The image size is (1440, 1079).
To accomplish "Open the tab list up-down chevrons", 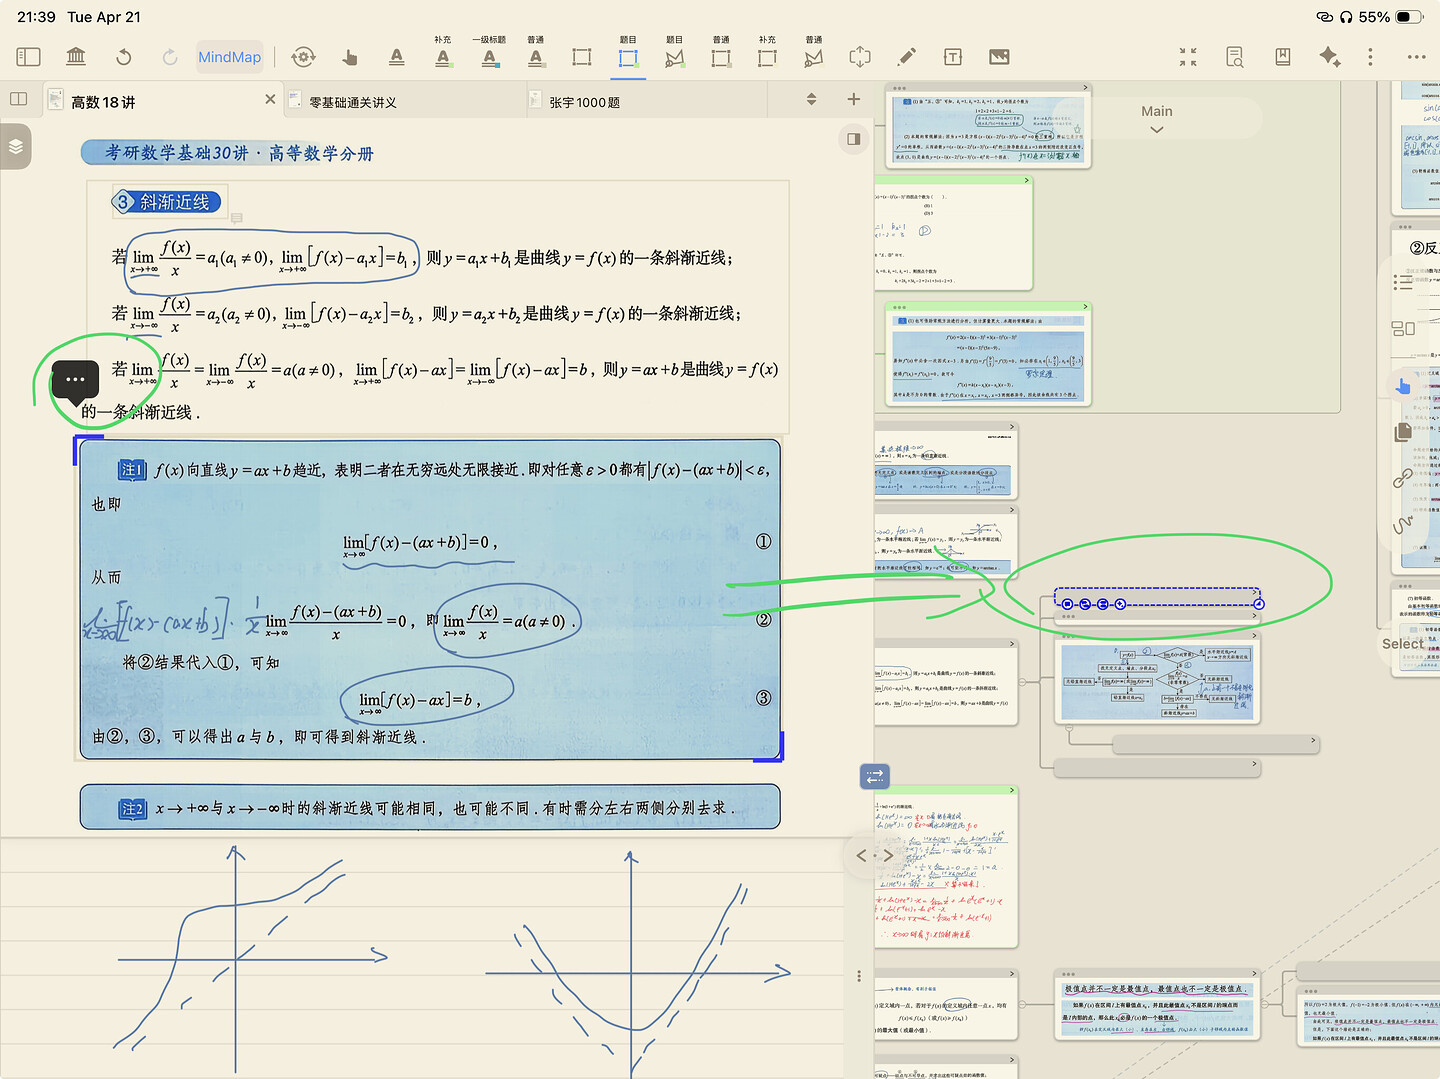I will pos(811,99).
